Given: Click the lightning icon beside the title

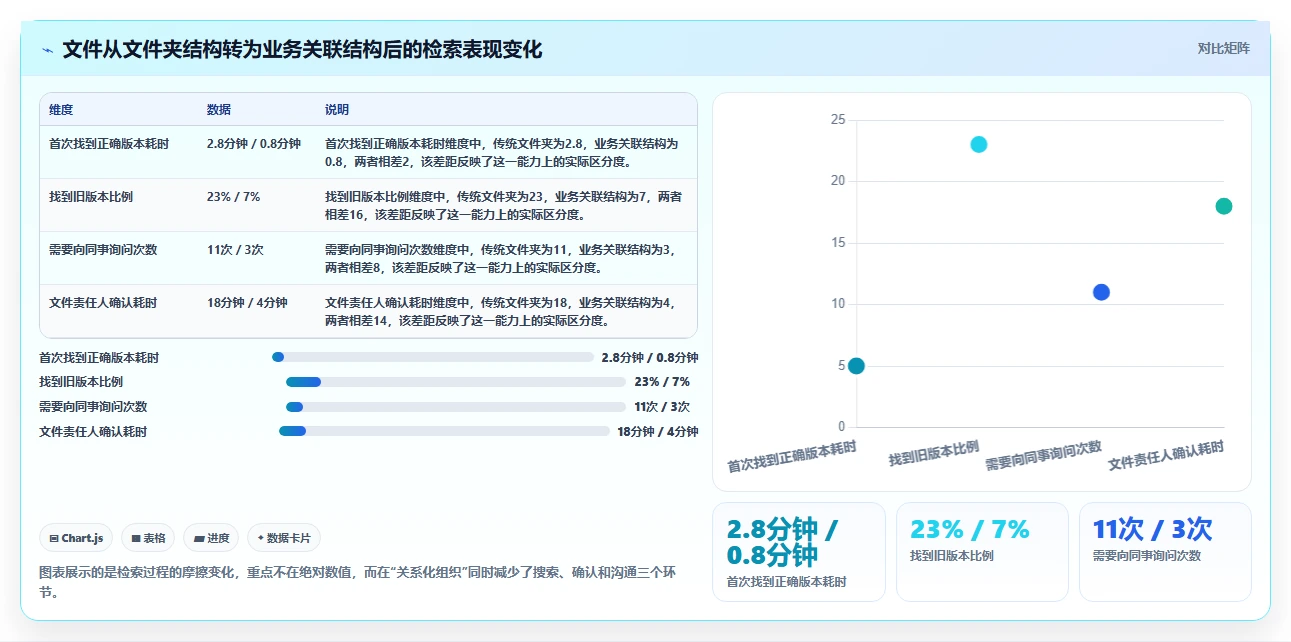Looking at the screenshot, I should [x=48, y=50].
